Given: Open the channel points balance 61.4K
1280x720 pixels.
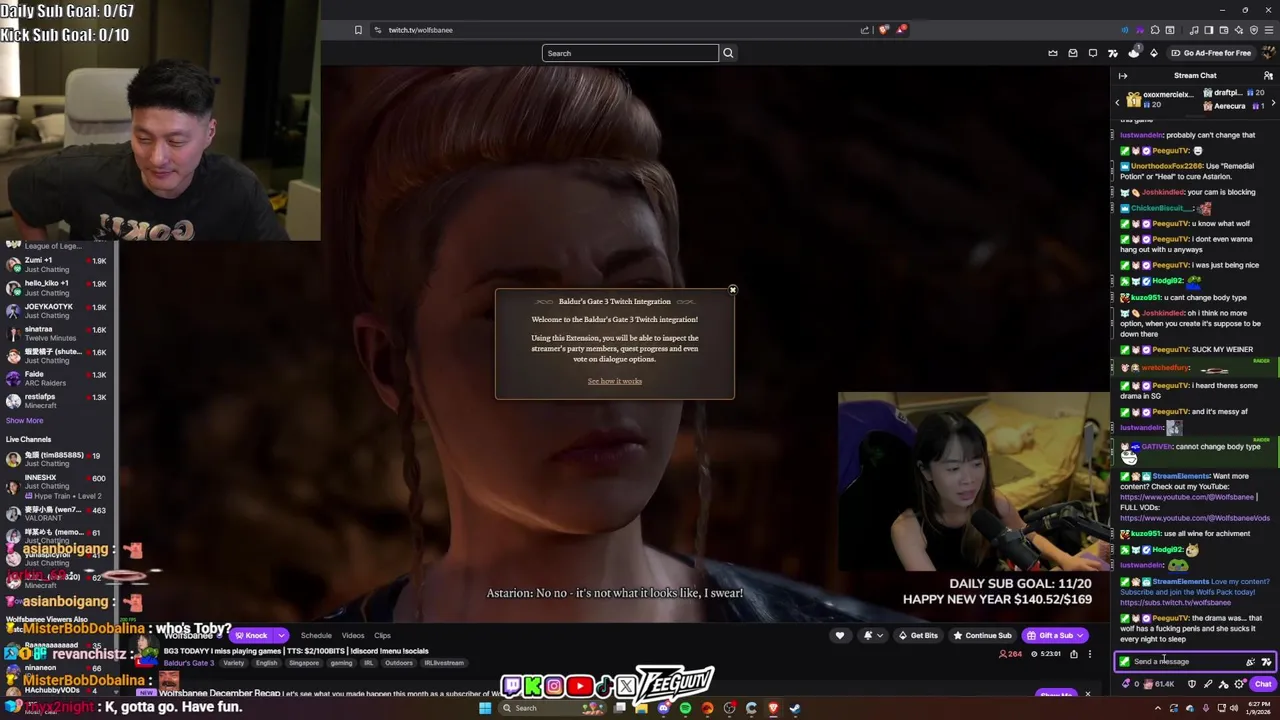Looking at the screenshot, I should tap(1158, 684).
